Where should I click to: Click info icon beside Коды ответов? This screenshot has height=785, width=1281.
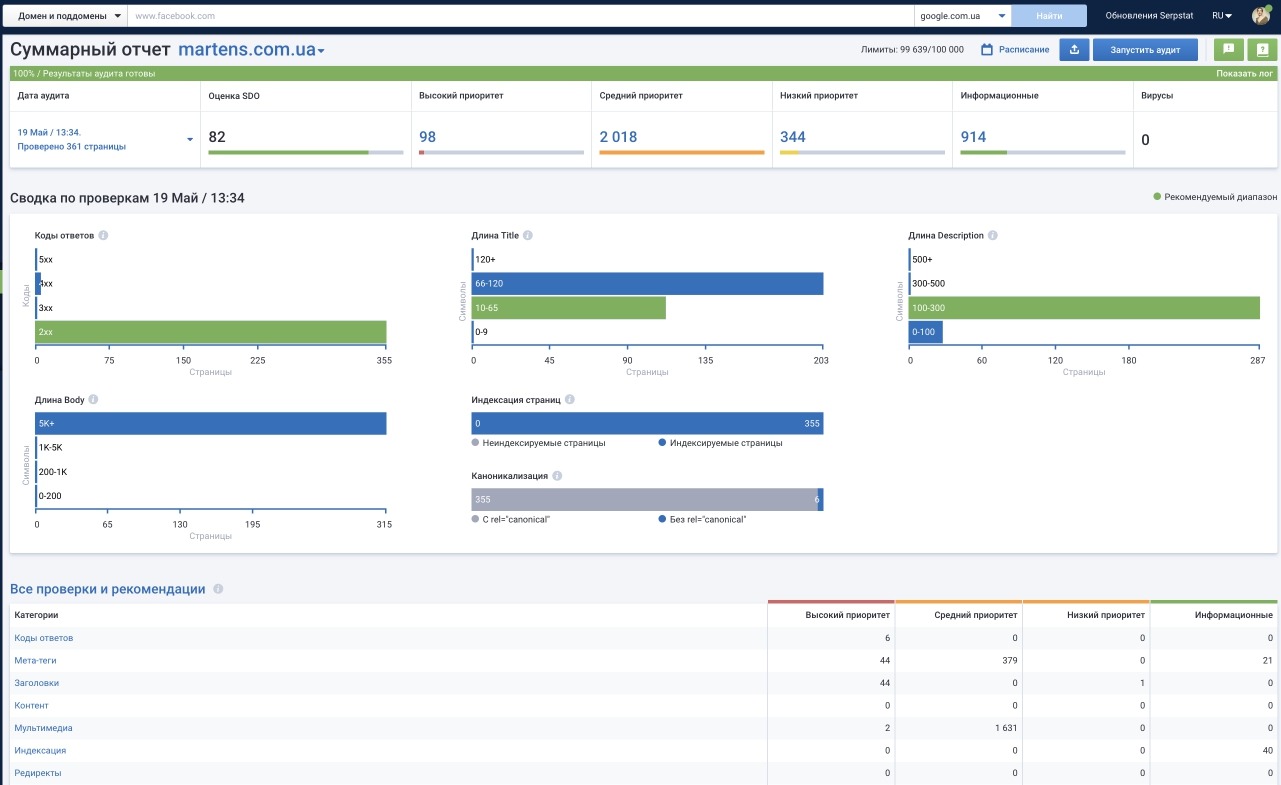coord(104,236)
